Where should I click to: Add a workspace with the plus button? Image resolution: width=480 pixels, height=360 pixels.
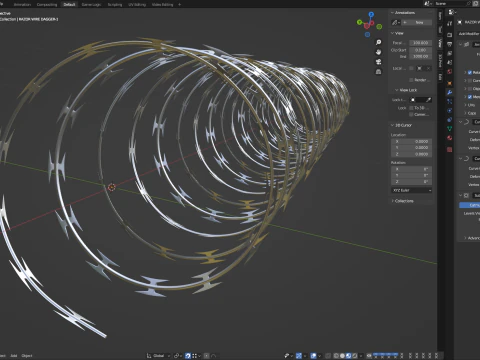click(179, 4)
